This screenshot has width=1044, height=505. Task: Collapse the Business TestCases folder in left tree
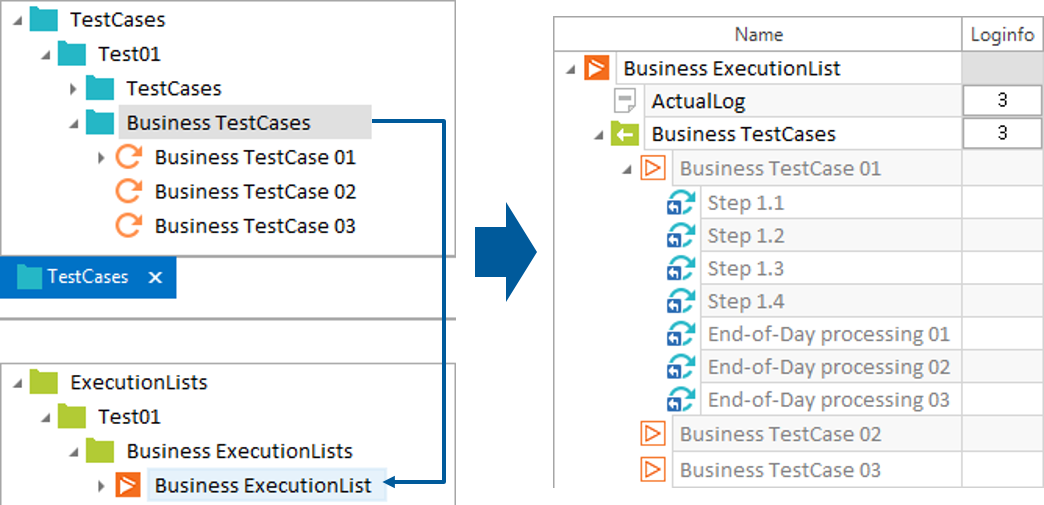[x=73, y=124]
